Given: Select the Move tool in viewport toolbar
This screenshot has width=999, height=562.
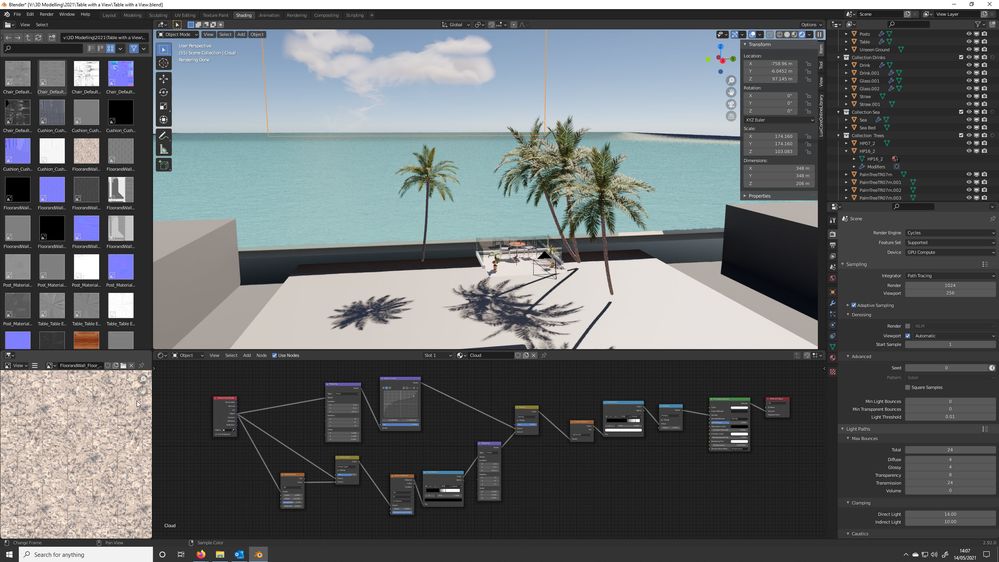Looking at the screenshot, I should 164,79.
